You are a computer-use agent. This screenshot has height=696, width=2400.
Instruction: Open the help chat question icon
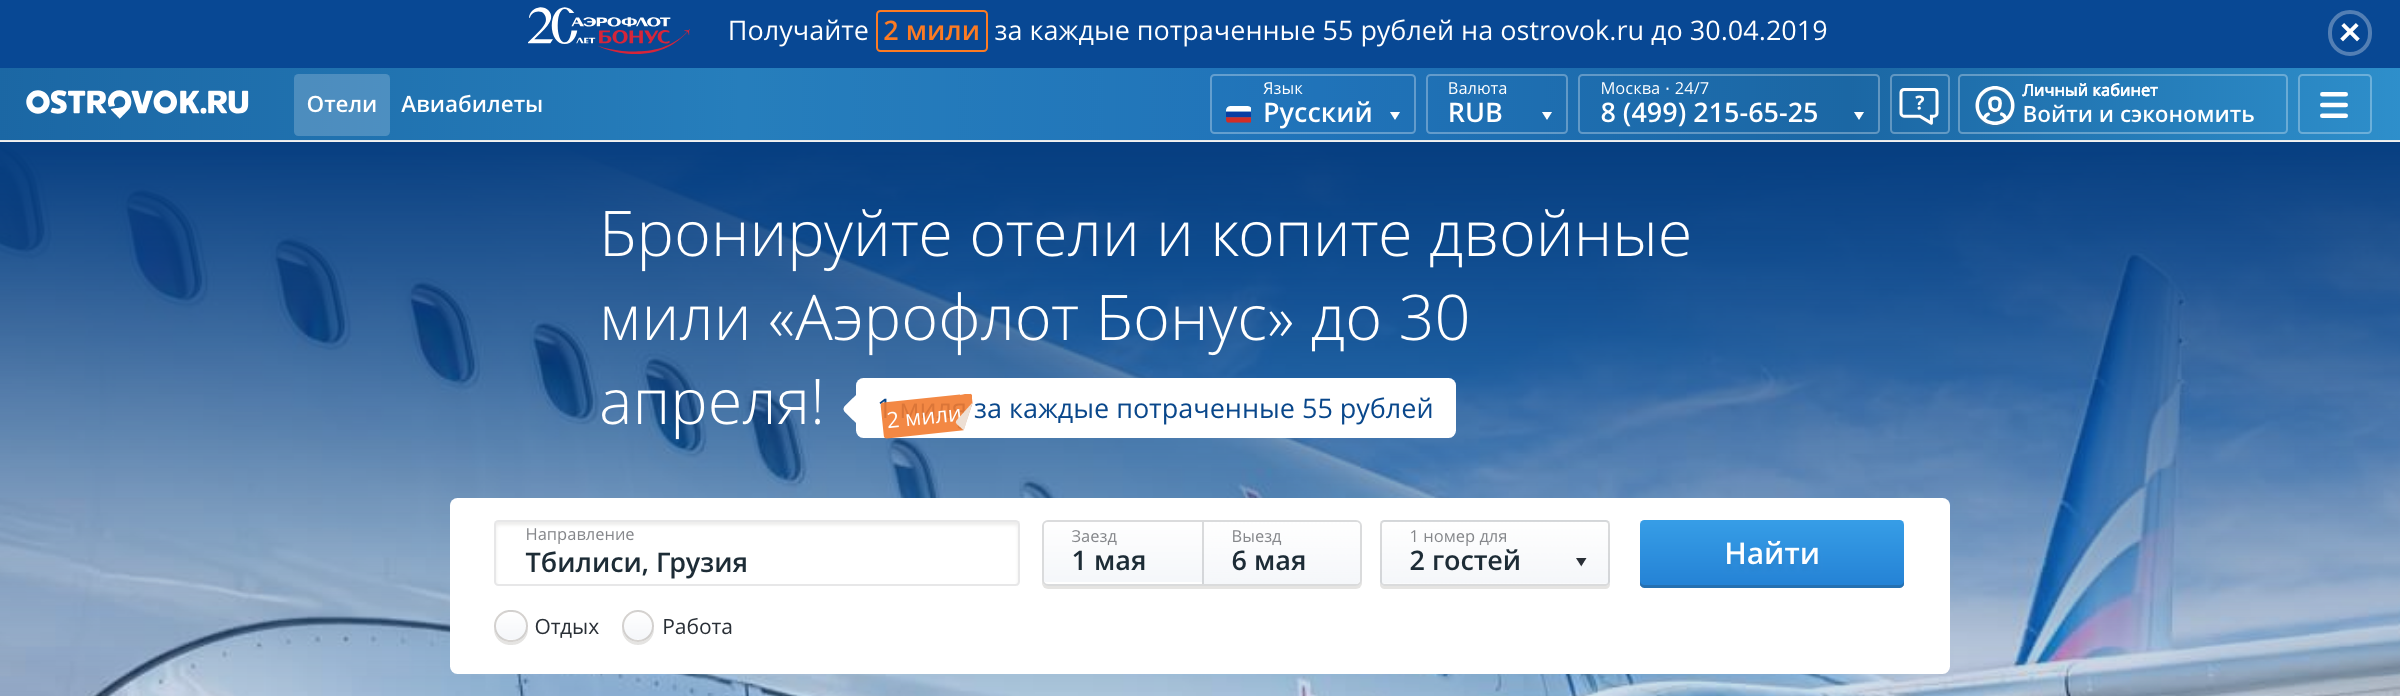click(x=1919, y=104)
